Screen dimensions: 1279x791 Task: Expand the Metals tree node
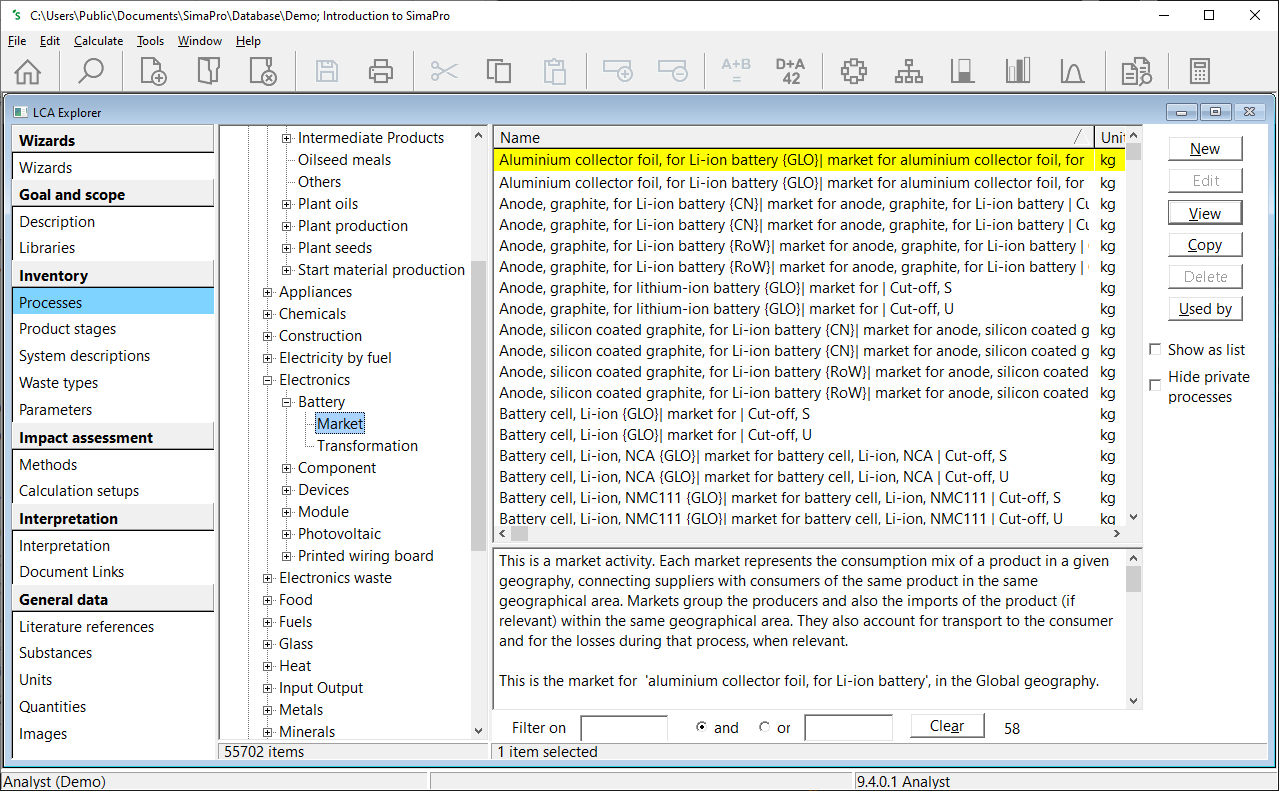268,710
